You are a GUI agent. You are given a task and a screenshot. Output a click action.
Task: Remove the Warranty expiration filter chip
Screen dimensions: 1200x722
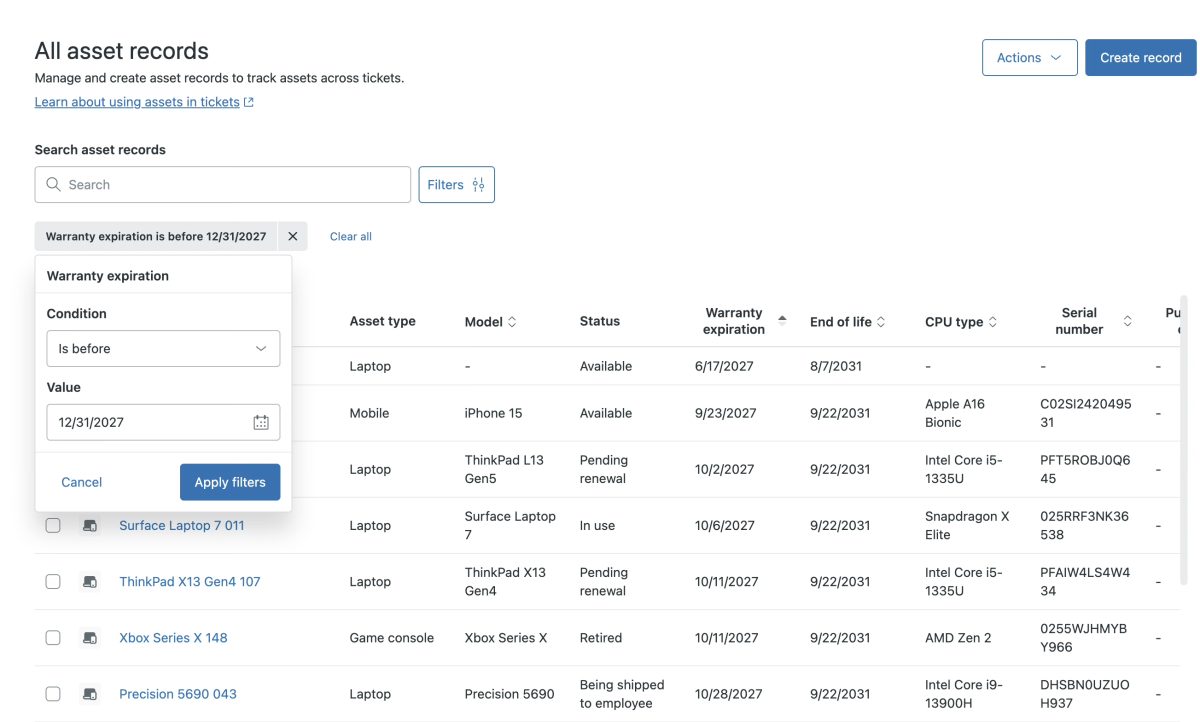tap(292, 237)
